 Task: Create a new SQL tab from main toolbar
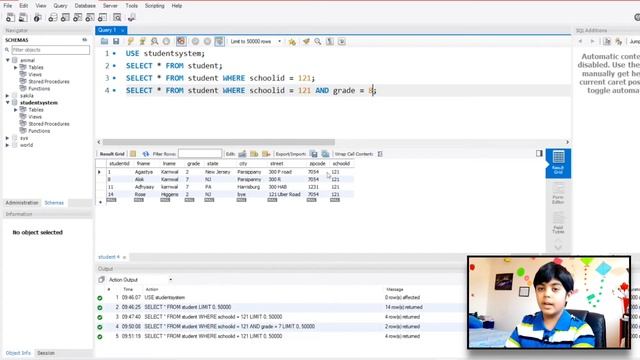point(11,18)
